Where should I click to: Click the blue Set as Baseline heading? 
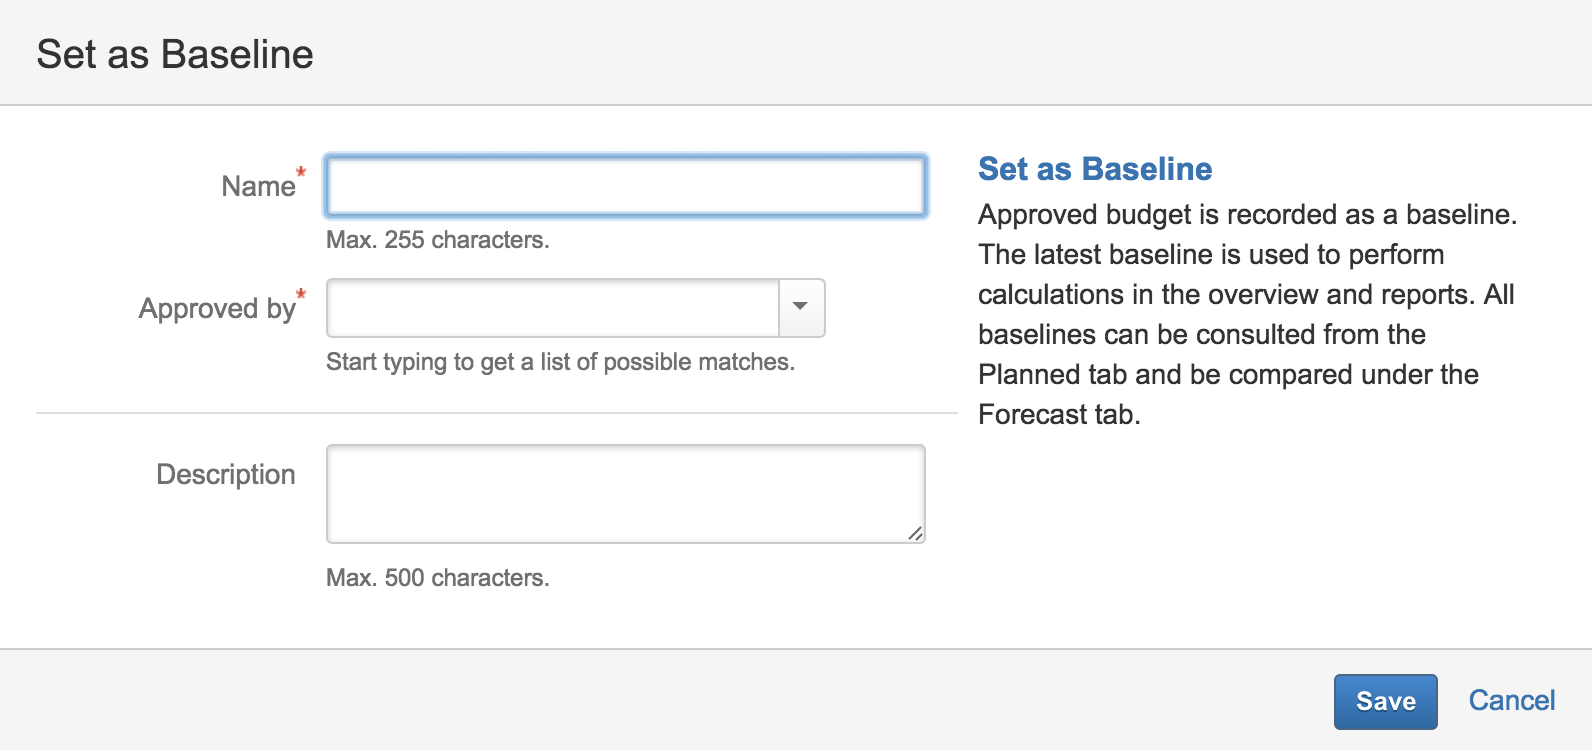(1094, 169)
